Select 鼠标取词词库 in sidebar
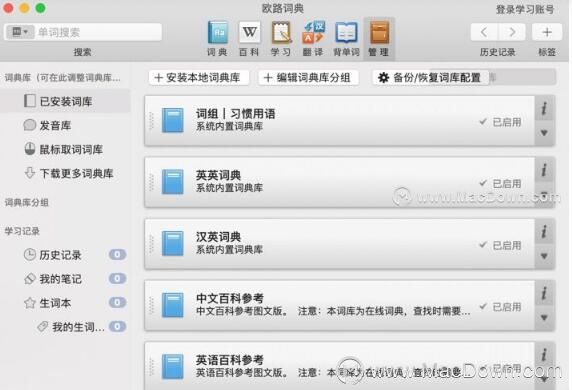572x390 pixels. [64, 149]
